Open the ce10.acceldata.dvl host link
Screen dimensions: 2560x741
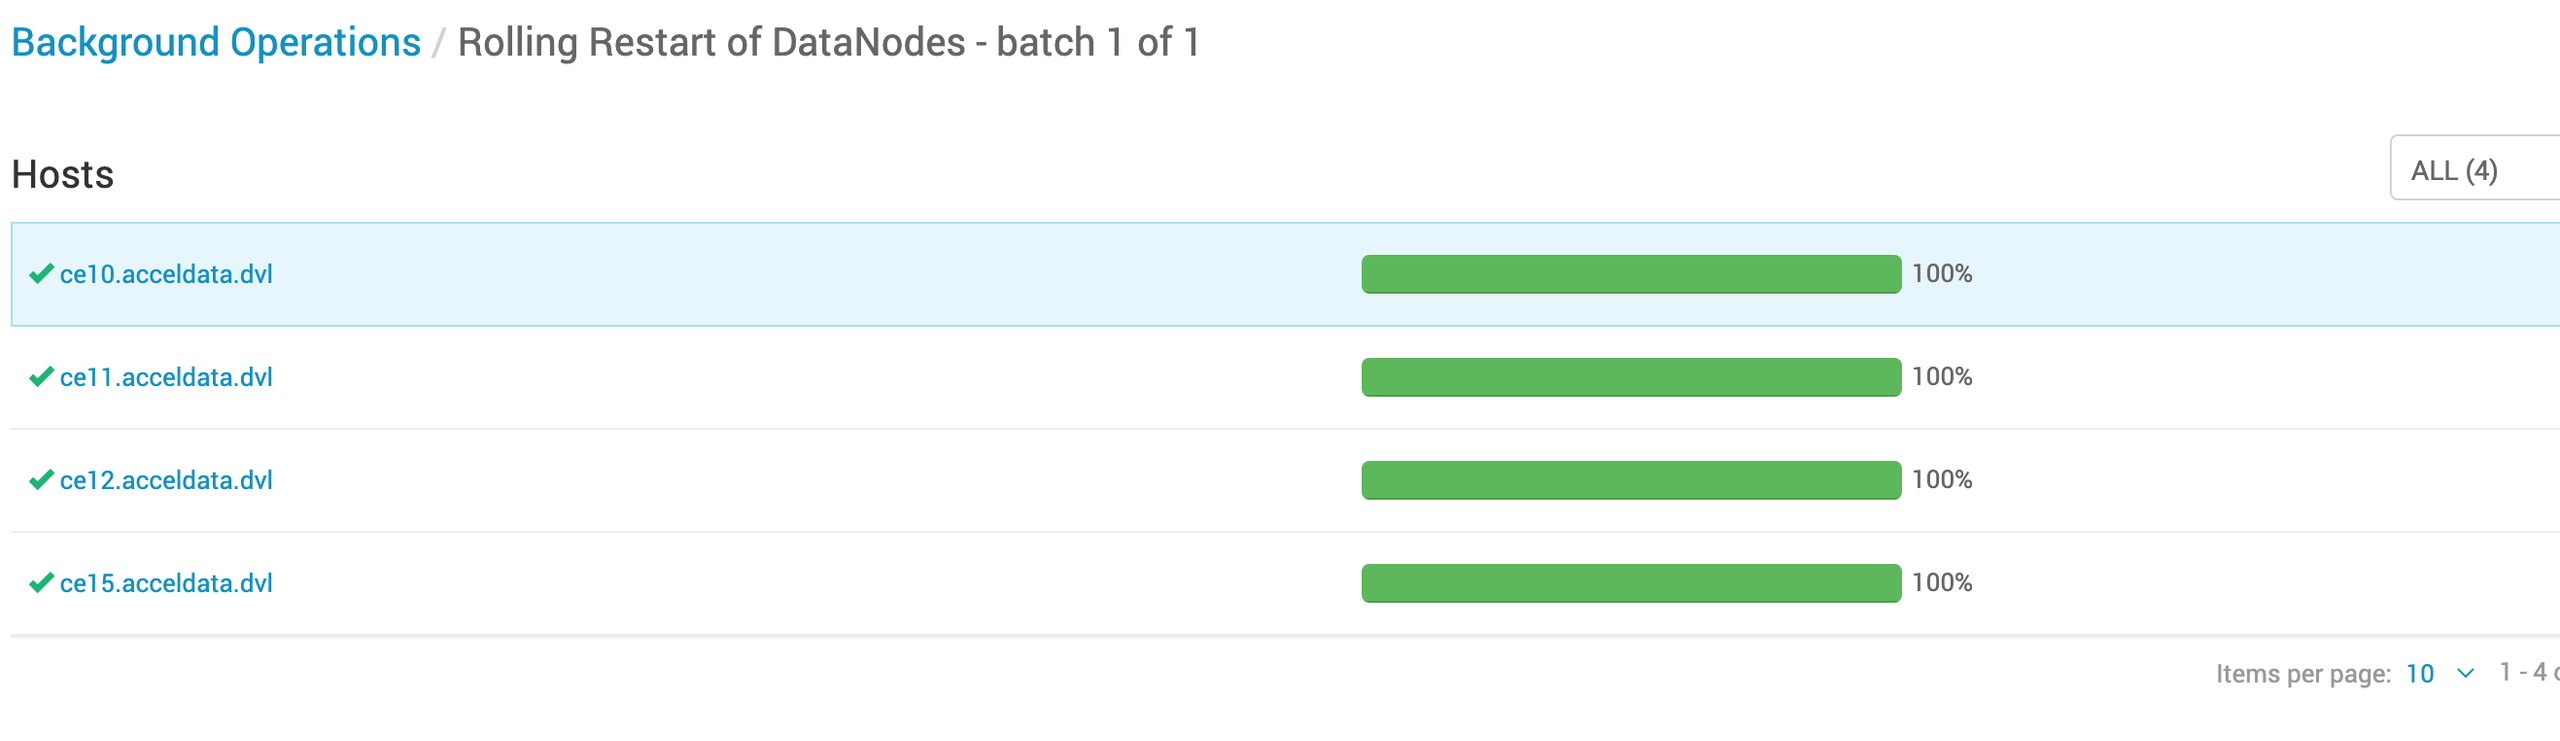[x=166, y=274]
